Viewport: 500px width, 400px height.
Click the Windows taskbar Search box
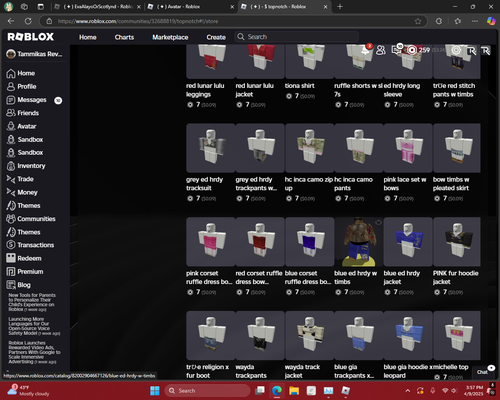coord(207,390)
